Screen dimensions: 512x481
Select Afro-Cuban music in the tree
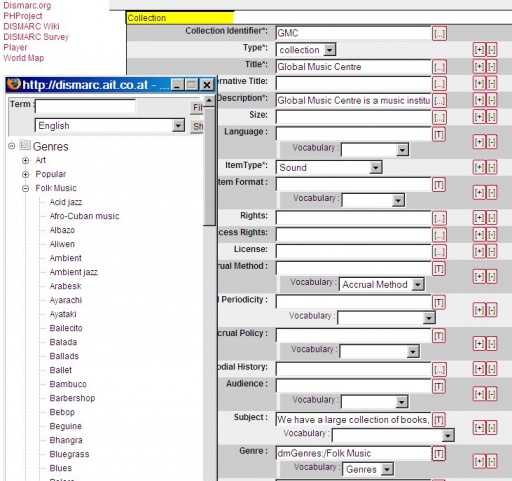(x=84, y=216)
